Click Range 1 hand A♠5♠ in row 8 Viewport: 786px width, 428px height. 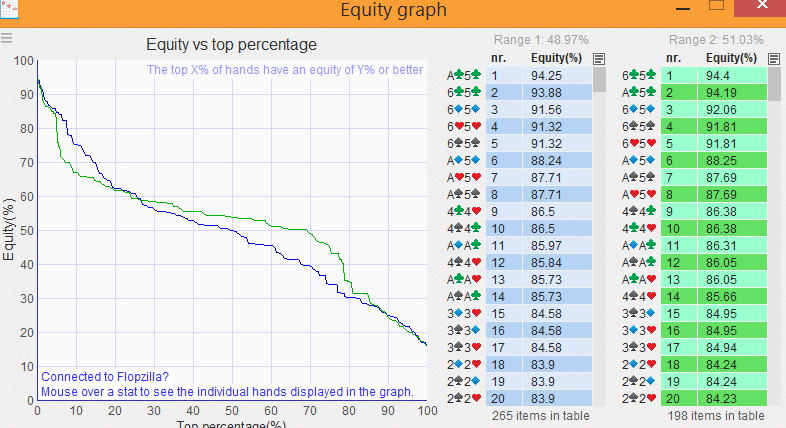[x=464, y=195]
